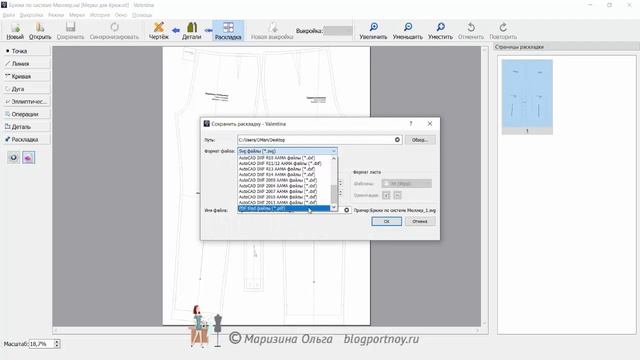Click the Масштаб scale value field

tap(41, 344)
